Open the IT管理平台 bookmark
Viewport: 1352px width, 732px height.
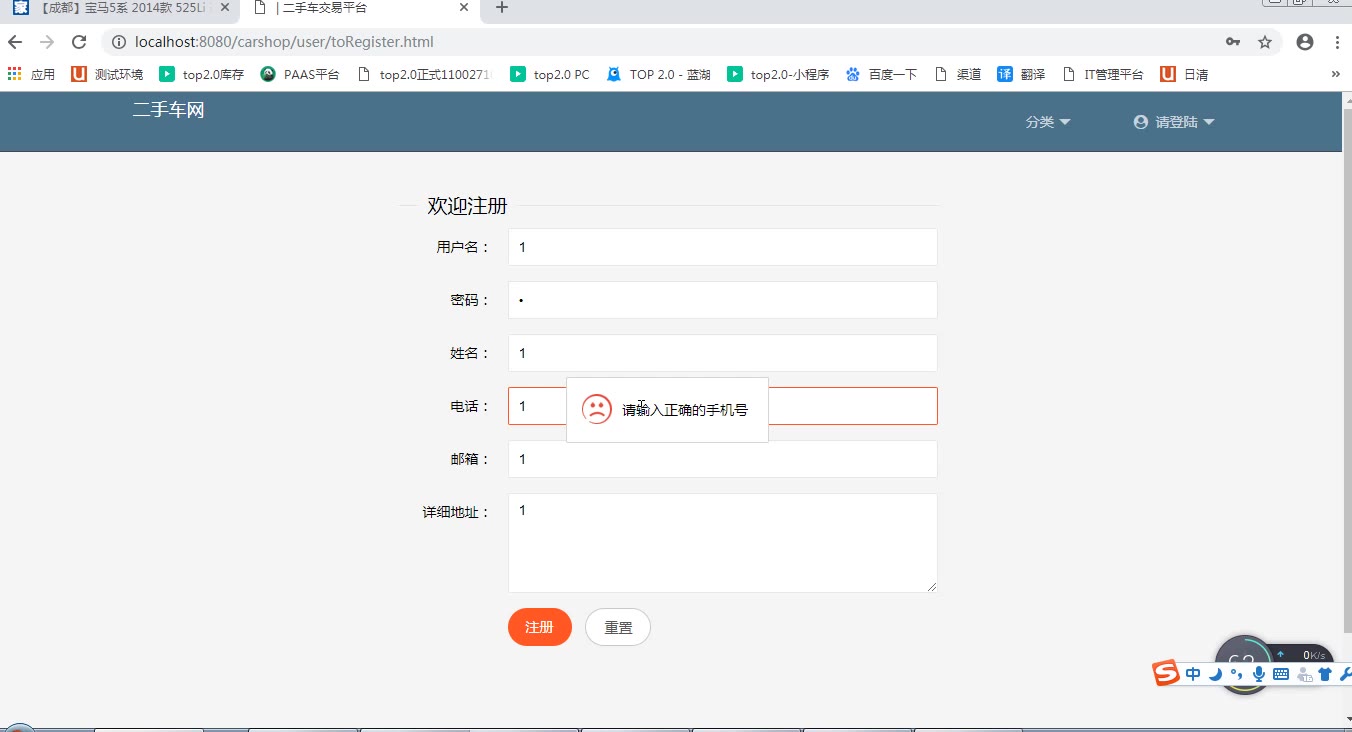(1102, 74)
